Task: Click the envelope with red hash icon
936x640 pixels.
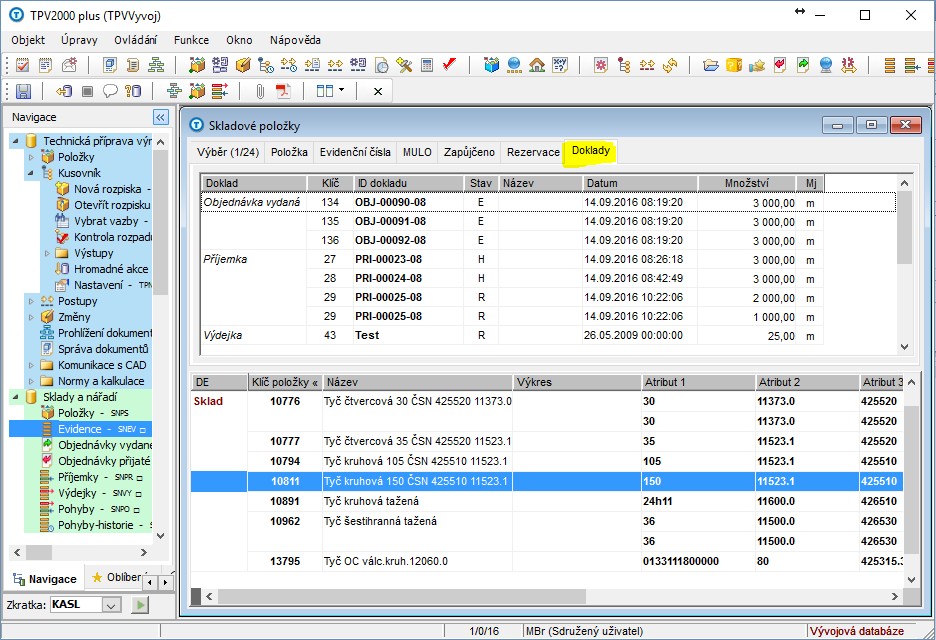Action: coord(69,65)
